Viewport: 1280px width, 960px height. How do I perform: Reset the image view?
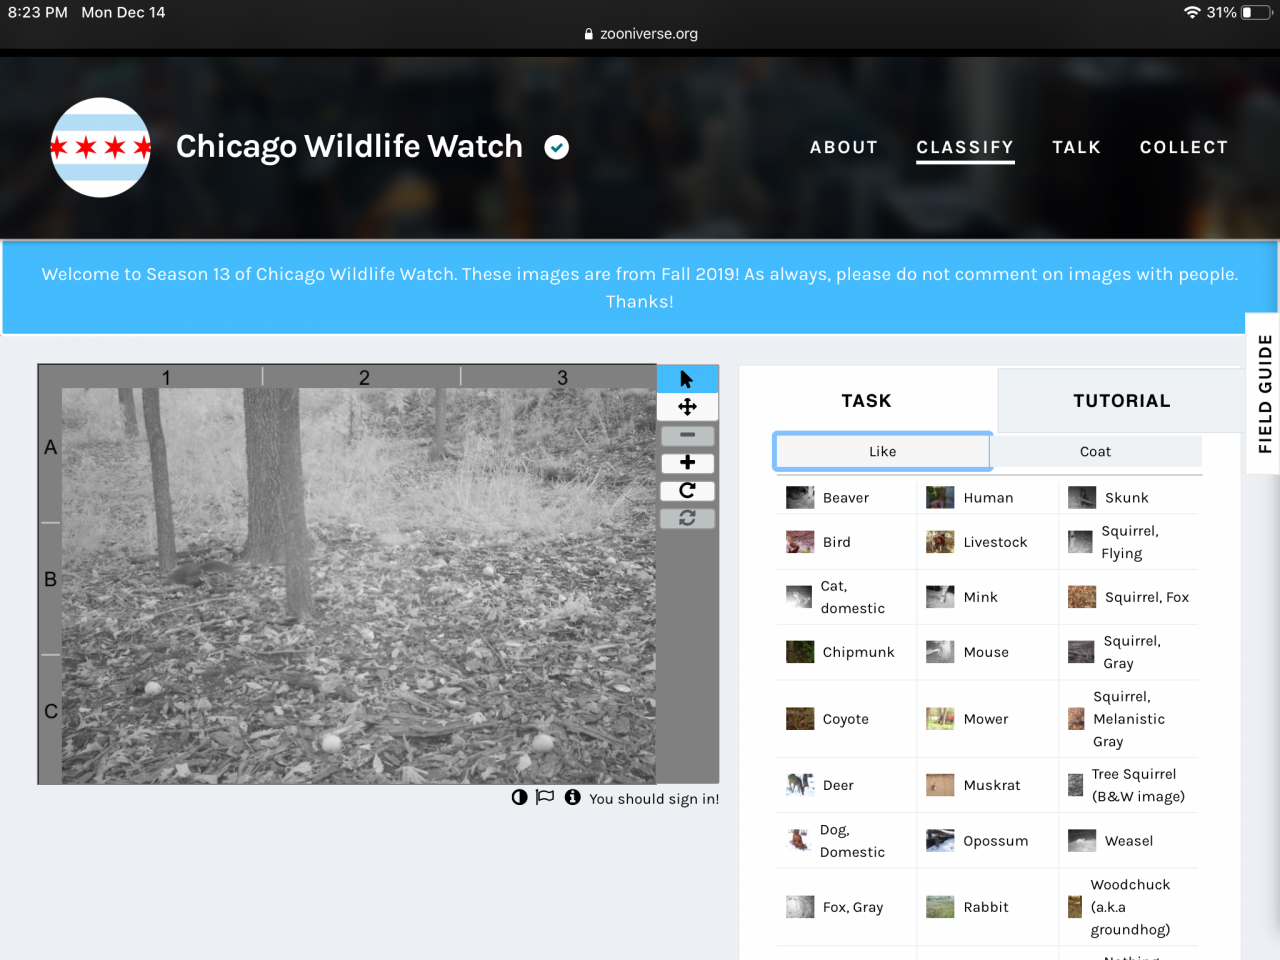(687, 518)
